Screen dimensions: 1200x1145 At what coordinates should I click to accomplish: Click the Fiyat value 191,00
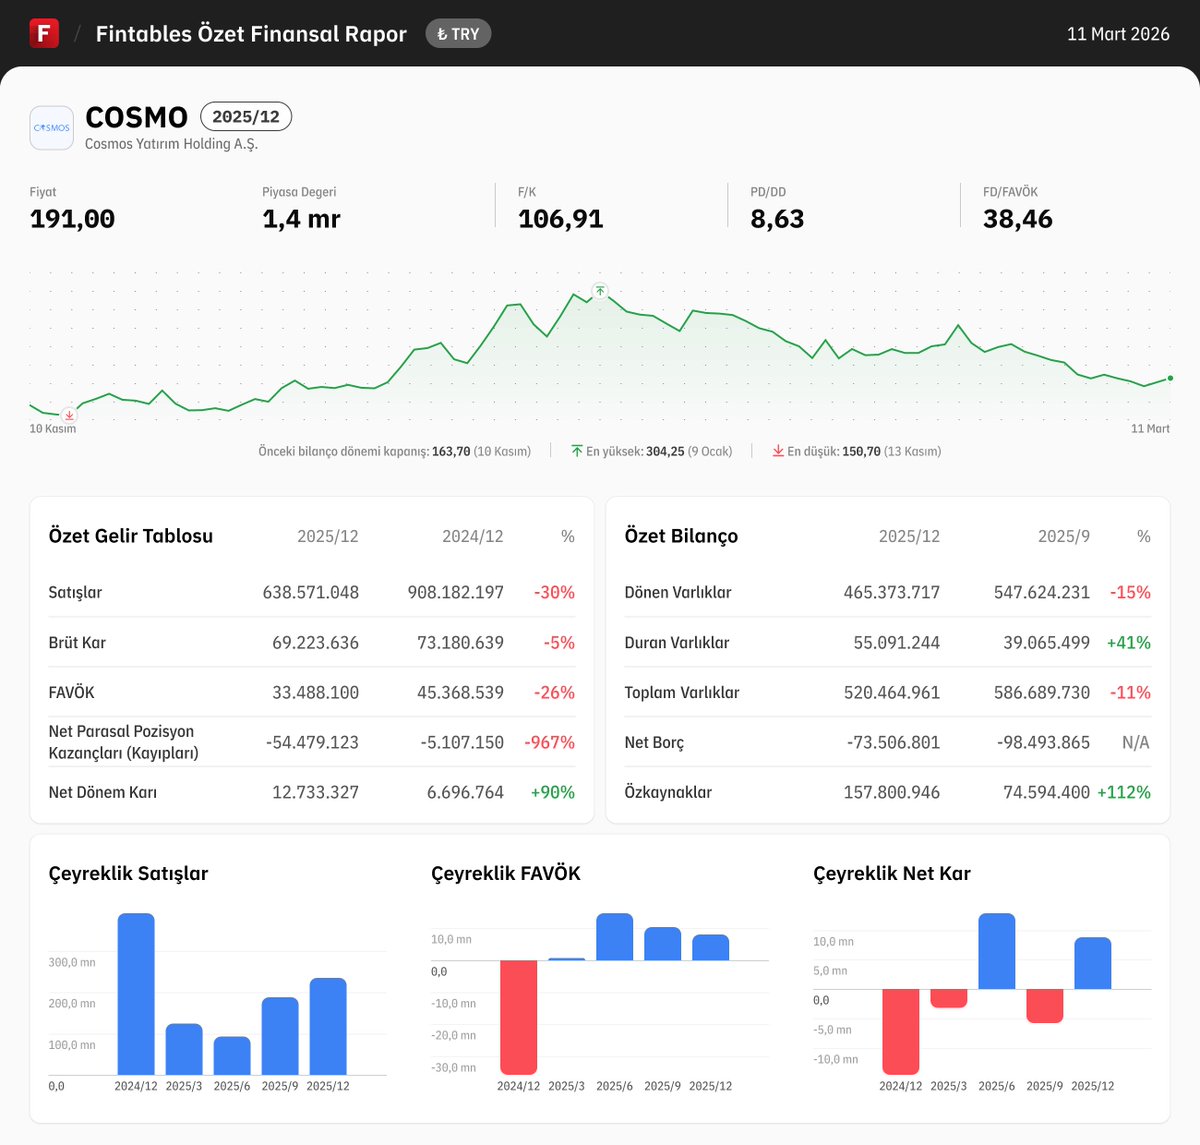(x=72, y=219)
